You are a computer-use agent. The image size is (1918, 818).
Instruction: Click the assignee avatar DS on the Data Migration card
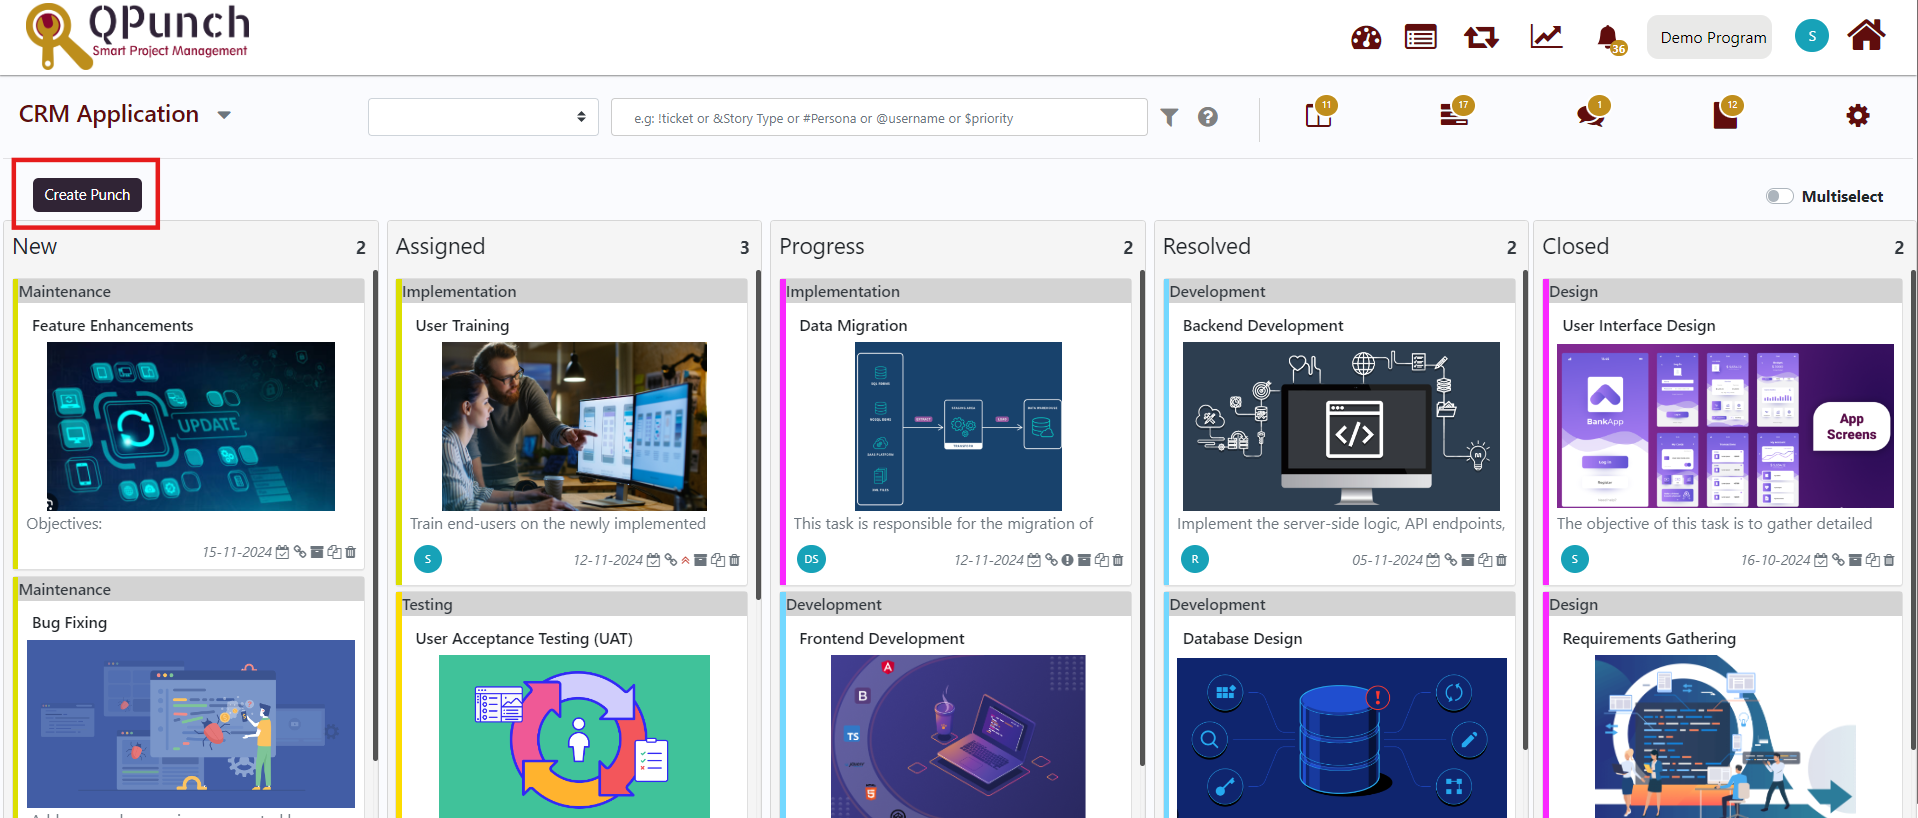point(811,559)
